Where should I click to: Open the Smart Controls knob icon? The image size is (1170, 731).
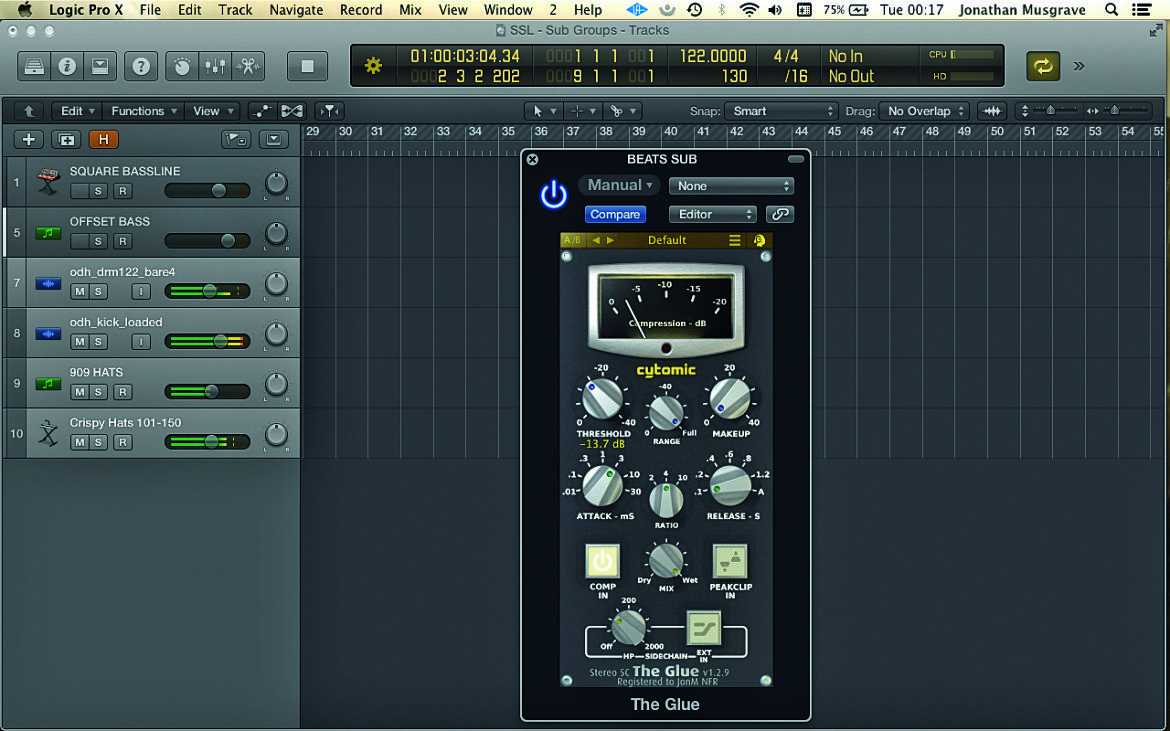(x=182, y=66)
